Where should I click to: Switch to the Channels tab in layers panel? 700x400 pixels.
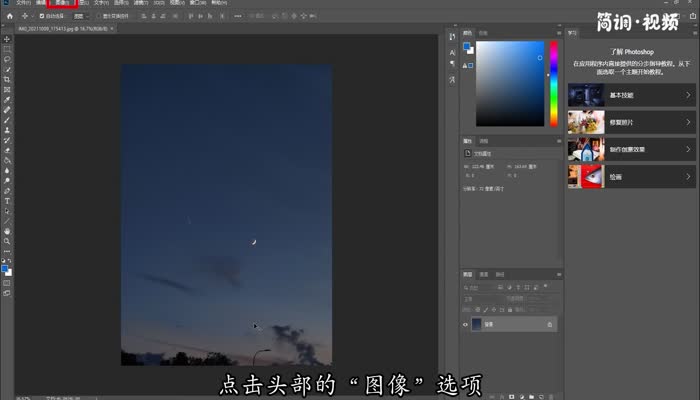[484, 274]
